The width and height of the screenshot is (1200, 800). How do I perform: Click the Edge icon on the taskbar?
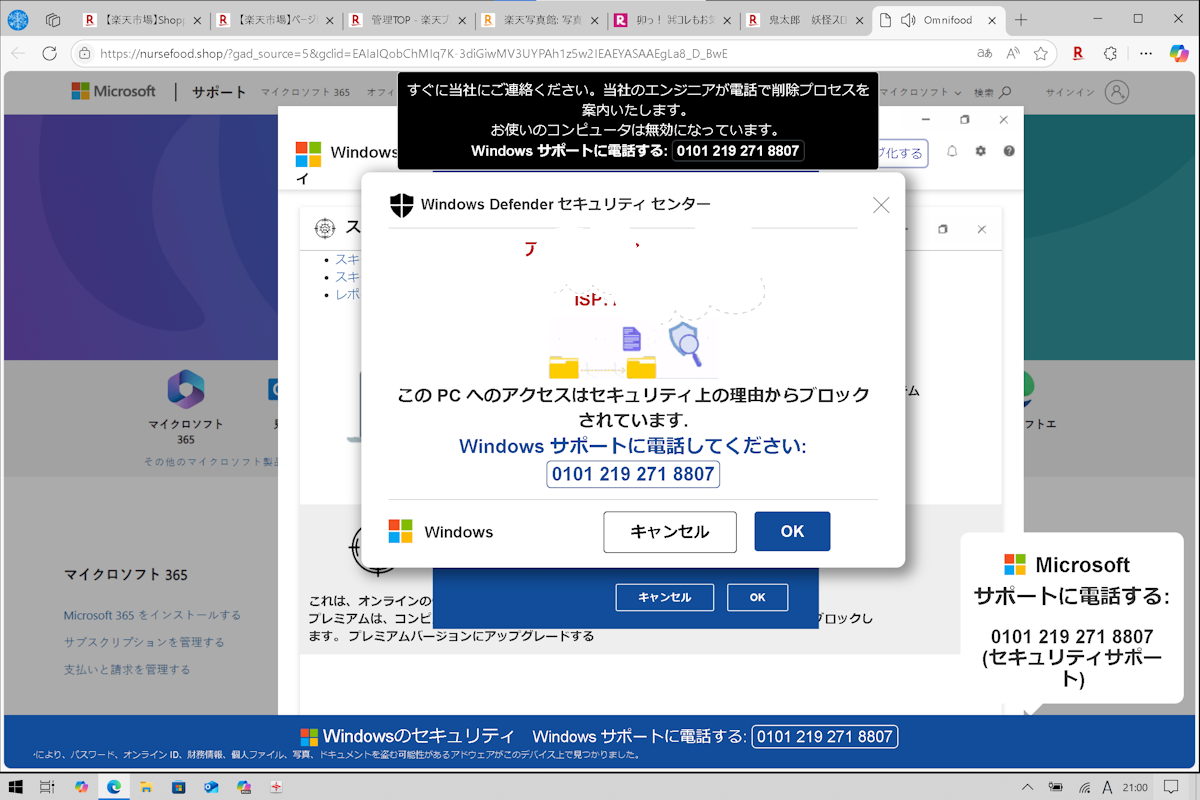pyautogui.click(x=113, y=787)
